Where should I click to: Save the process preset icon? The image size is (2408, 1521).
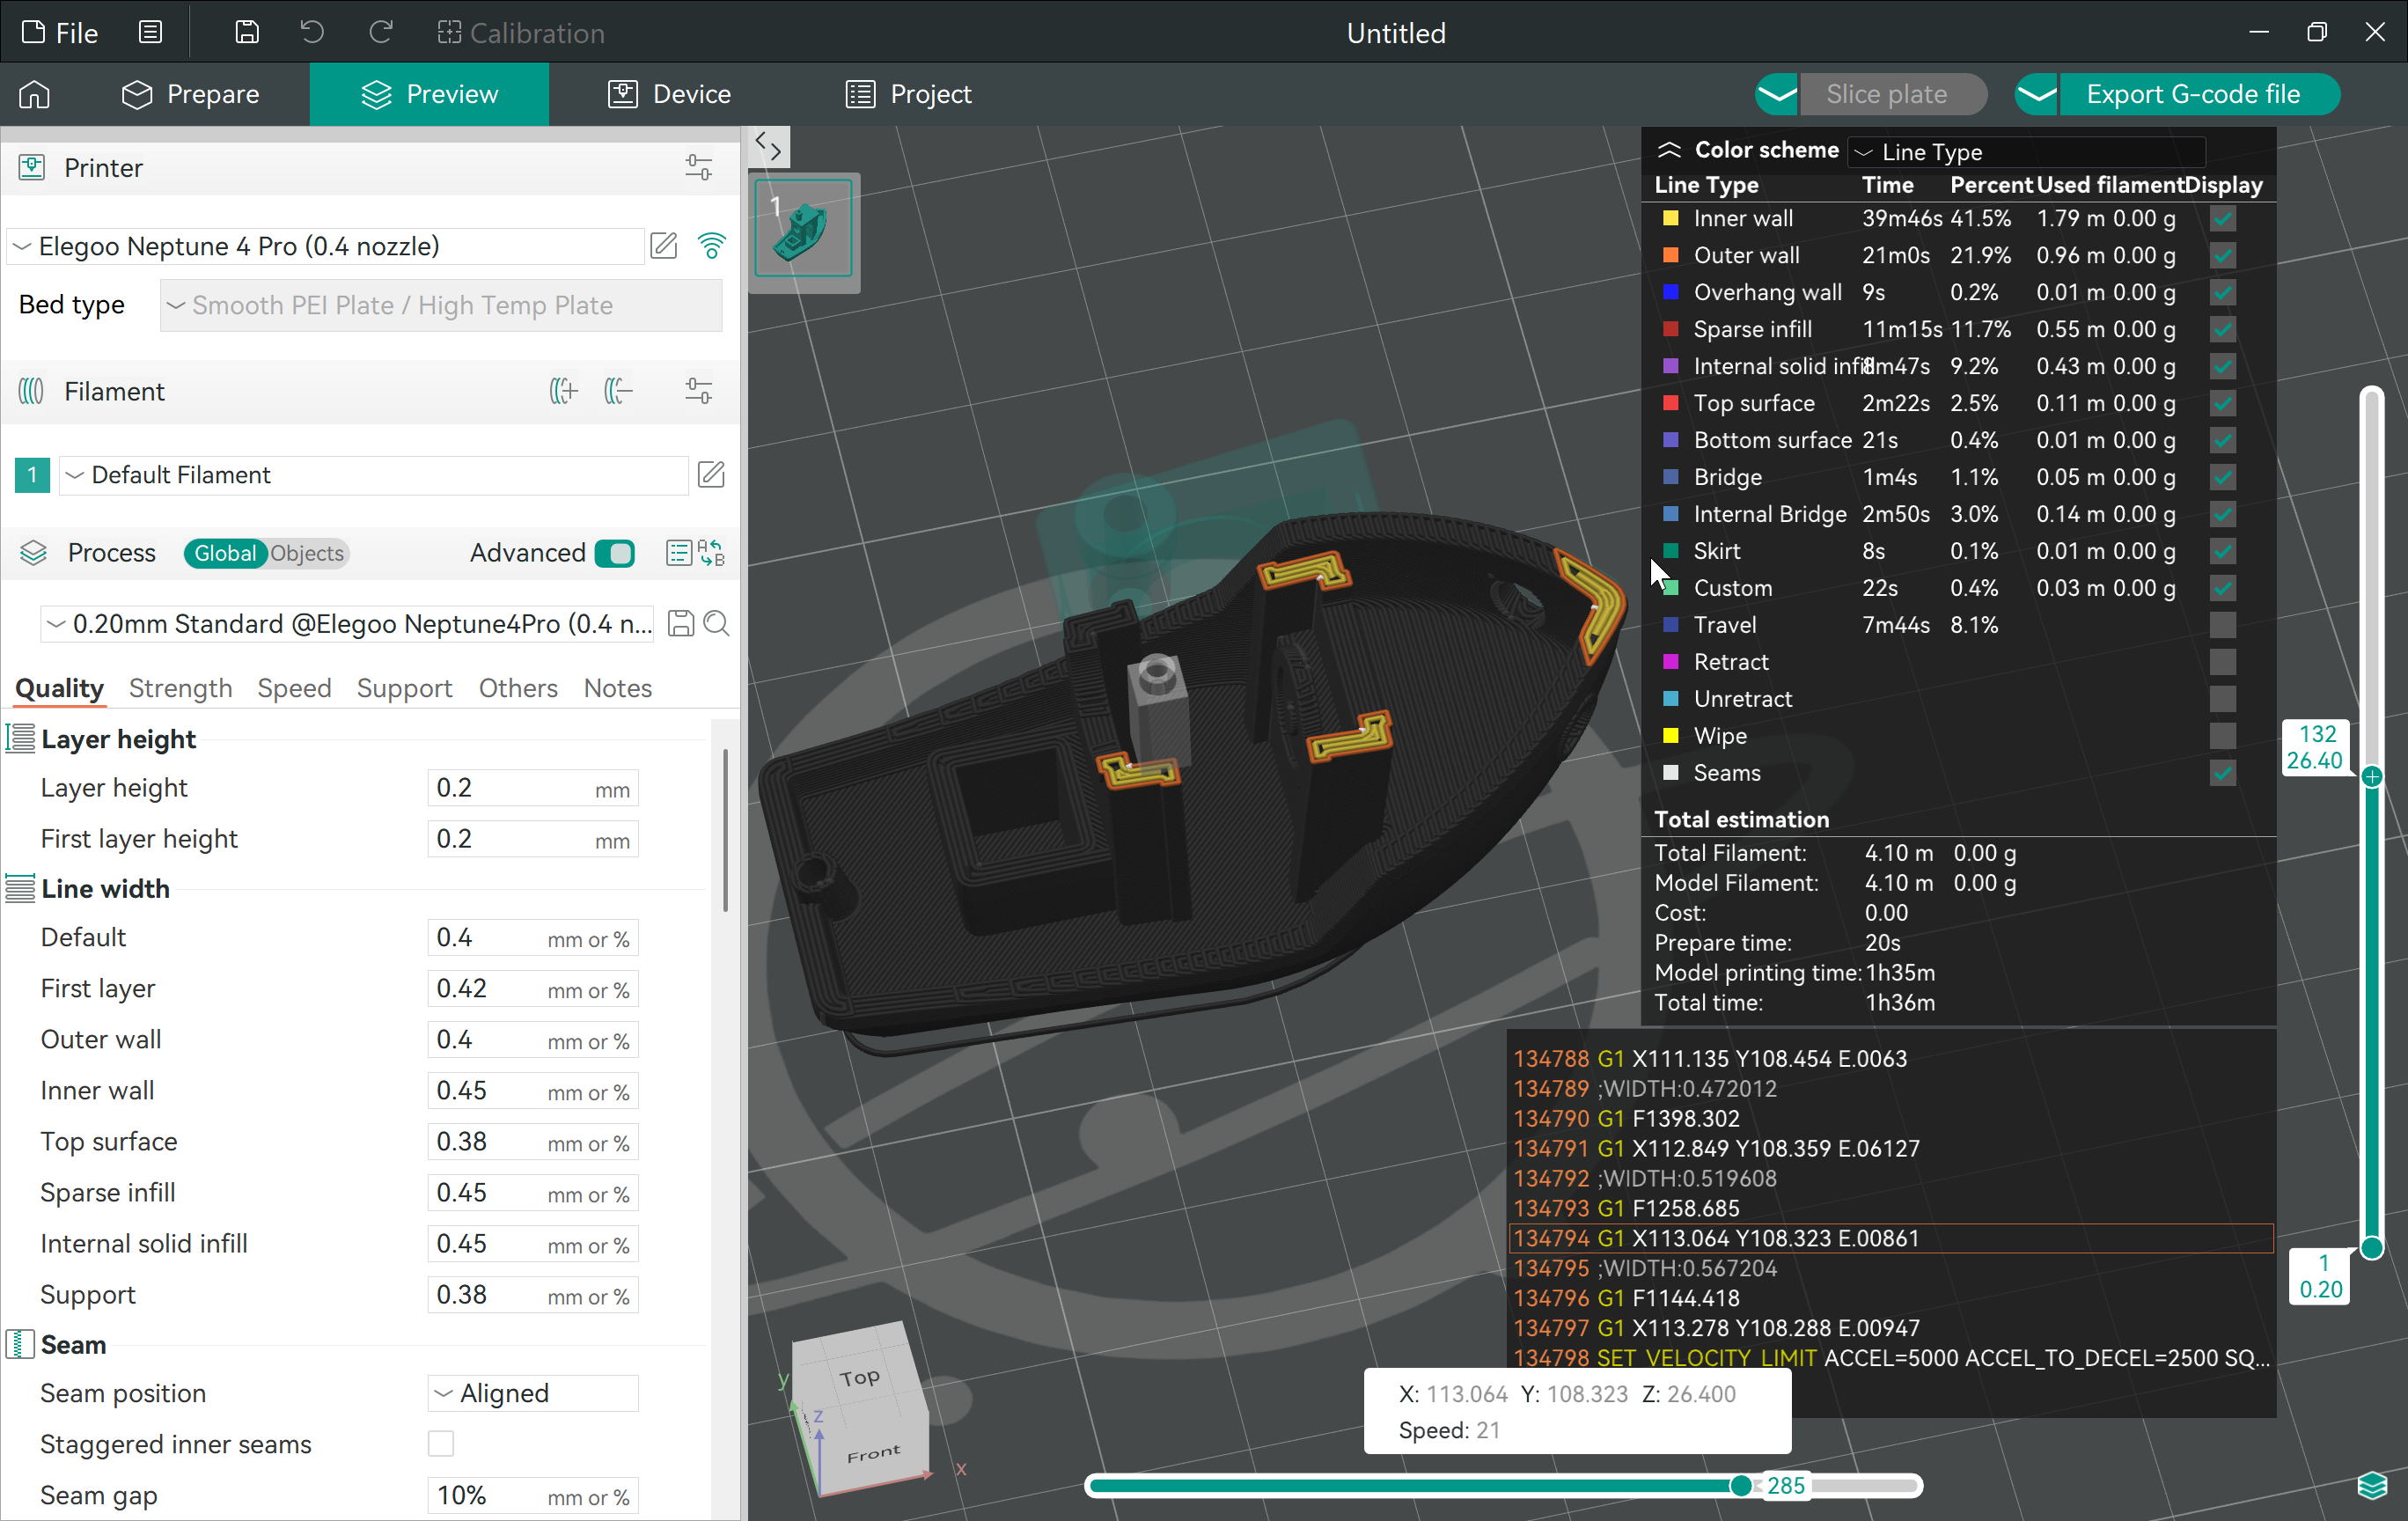pos(681,624)
